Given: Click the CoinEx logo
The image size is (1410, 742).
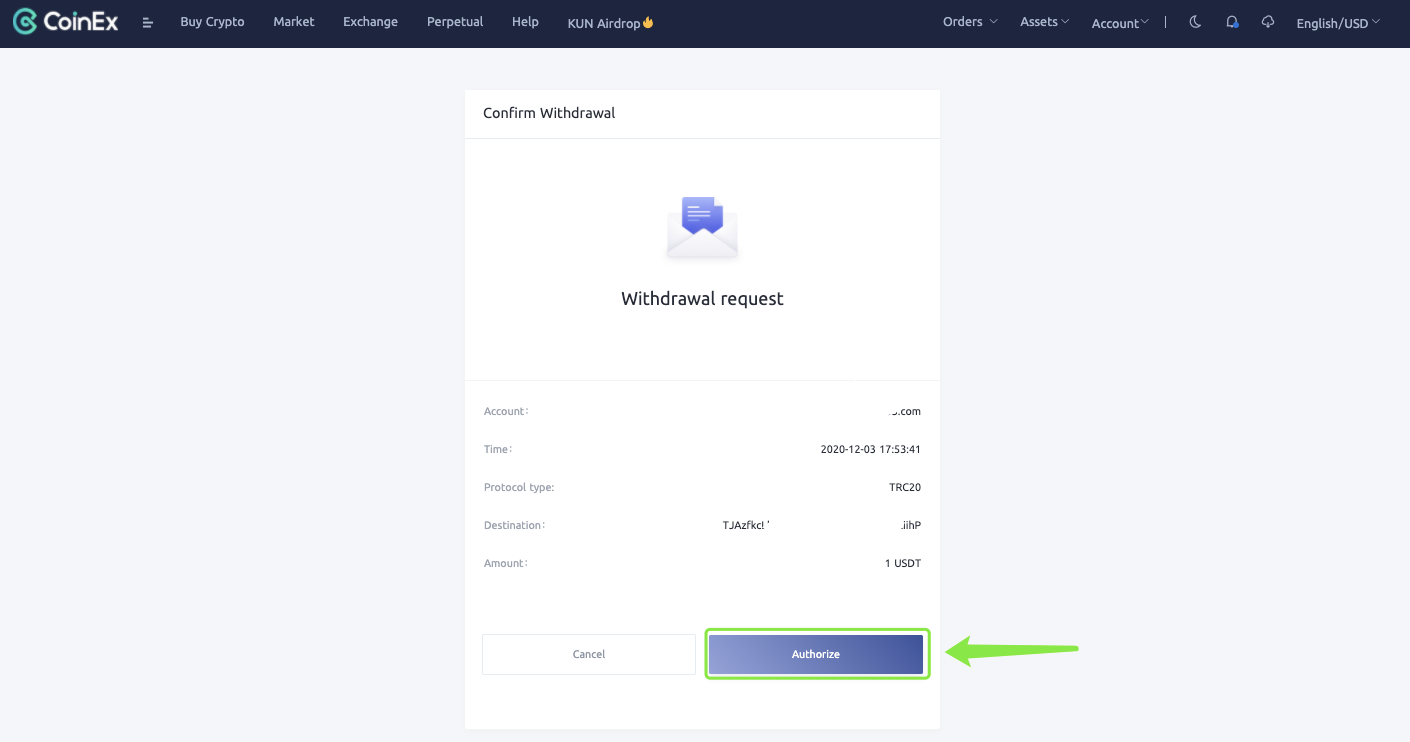Looking at the screenshot, I should pos(64,21).
